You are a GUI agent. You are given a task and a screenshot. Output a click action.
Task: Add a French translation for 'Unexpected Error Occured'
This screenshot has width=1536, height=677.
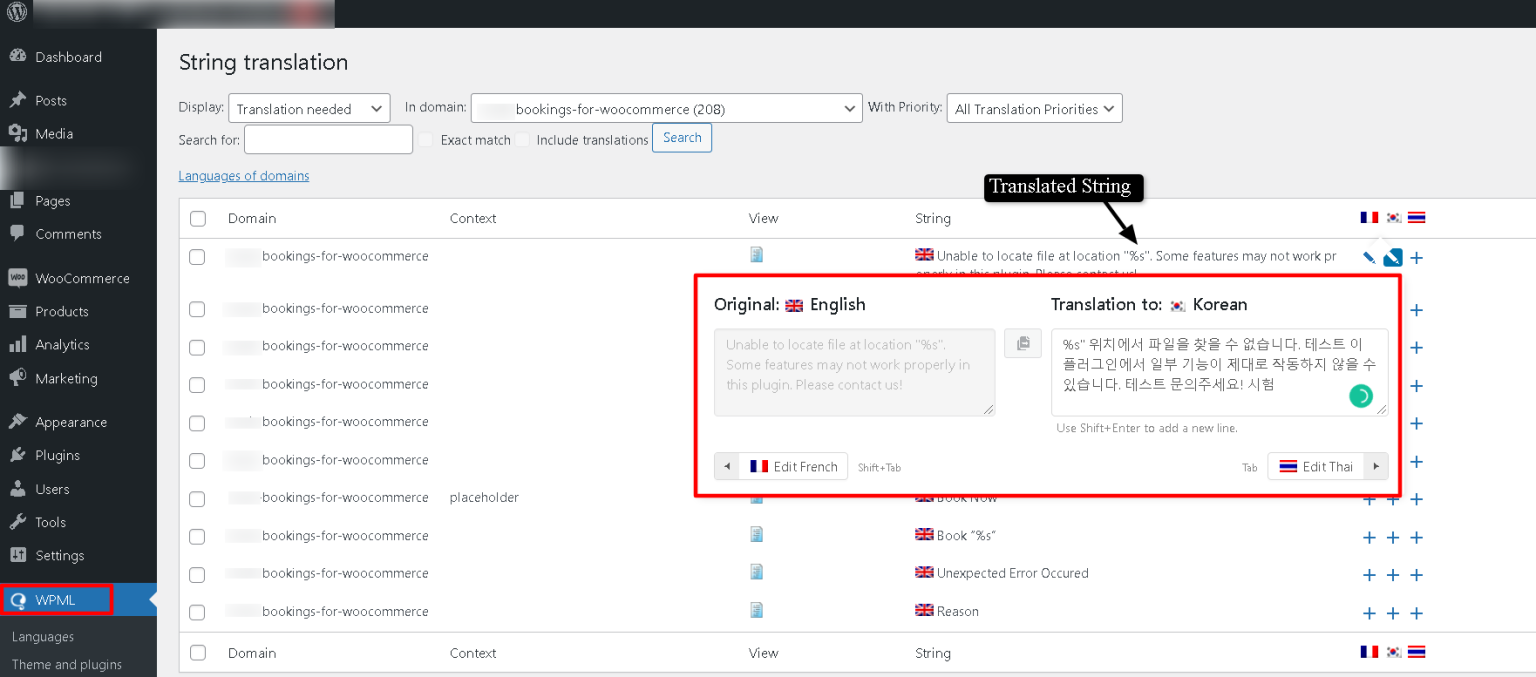(1369, 575)
